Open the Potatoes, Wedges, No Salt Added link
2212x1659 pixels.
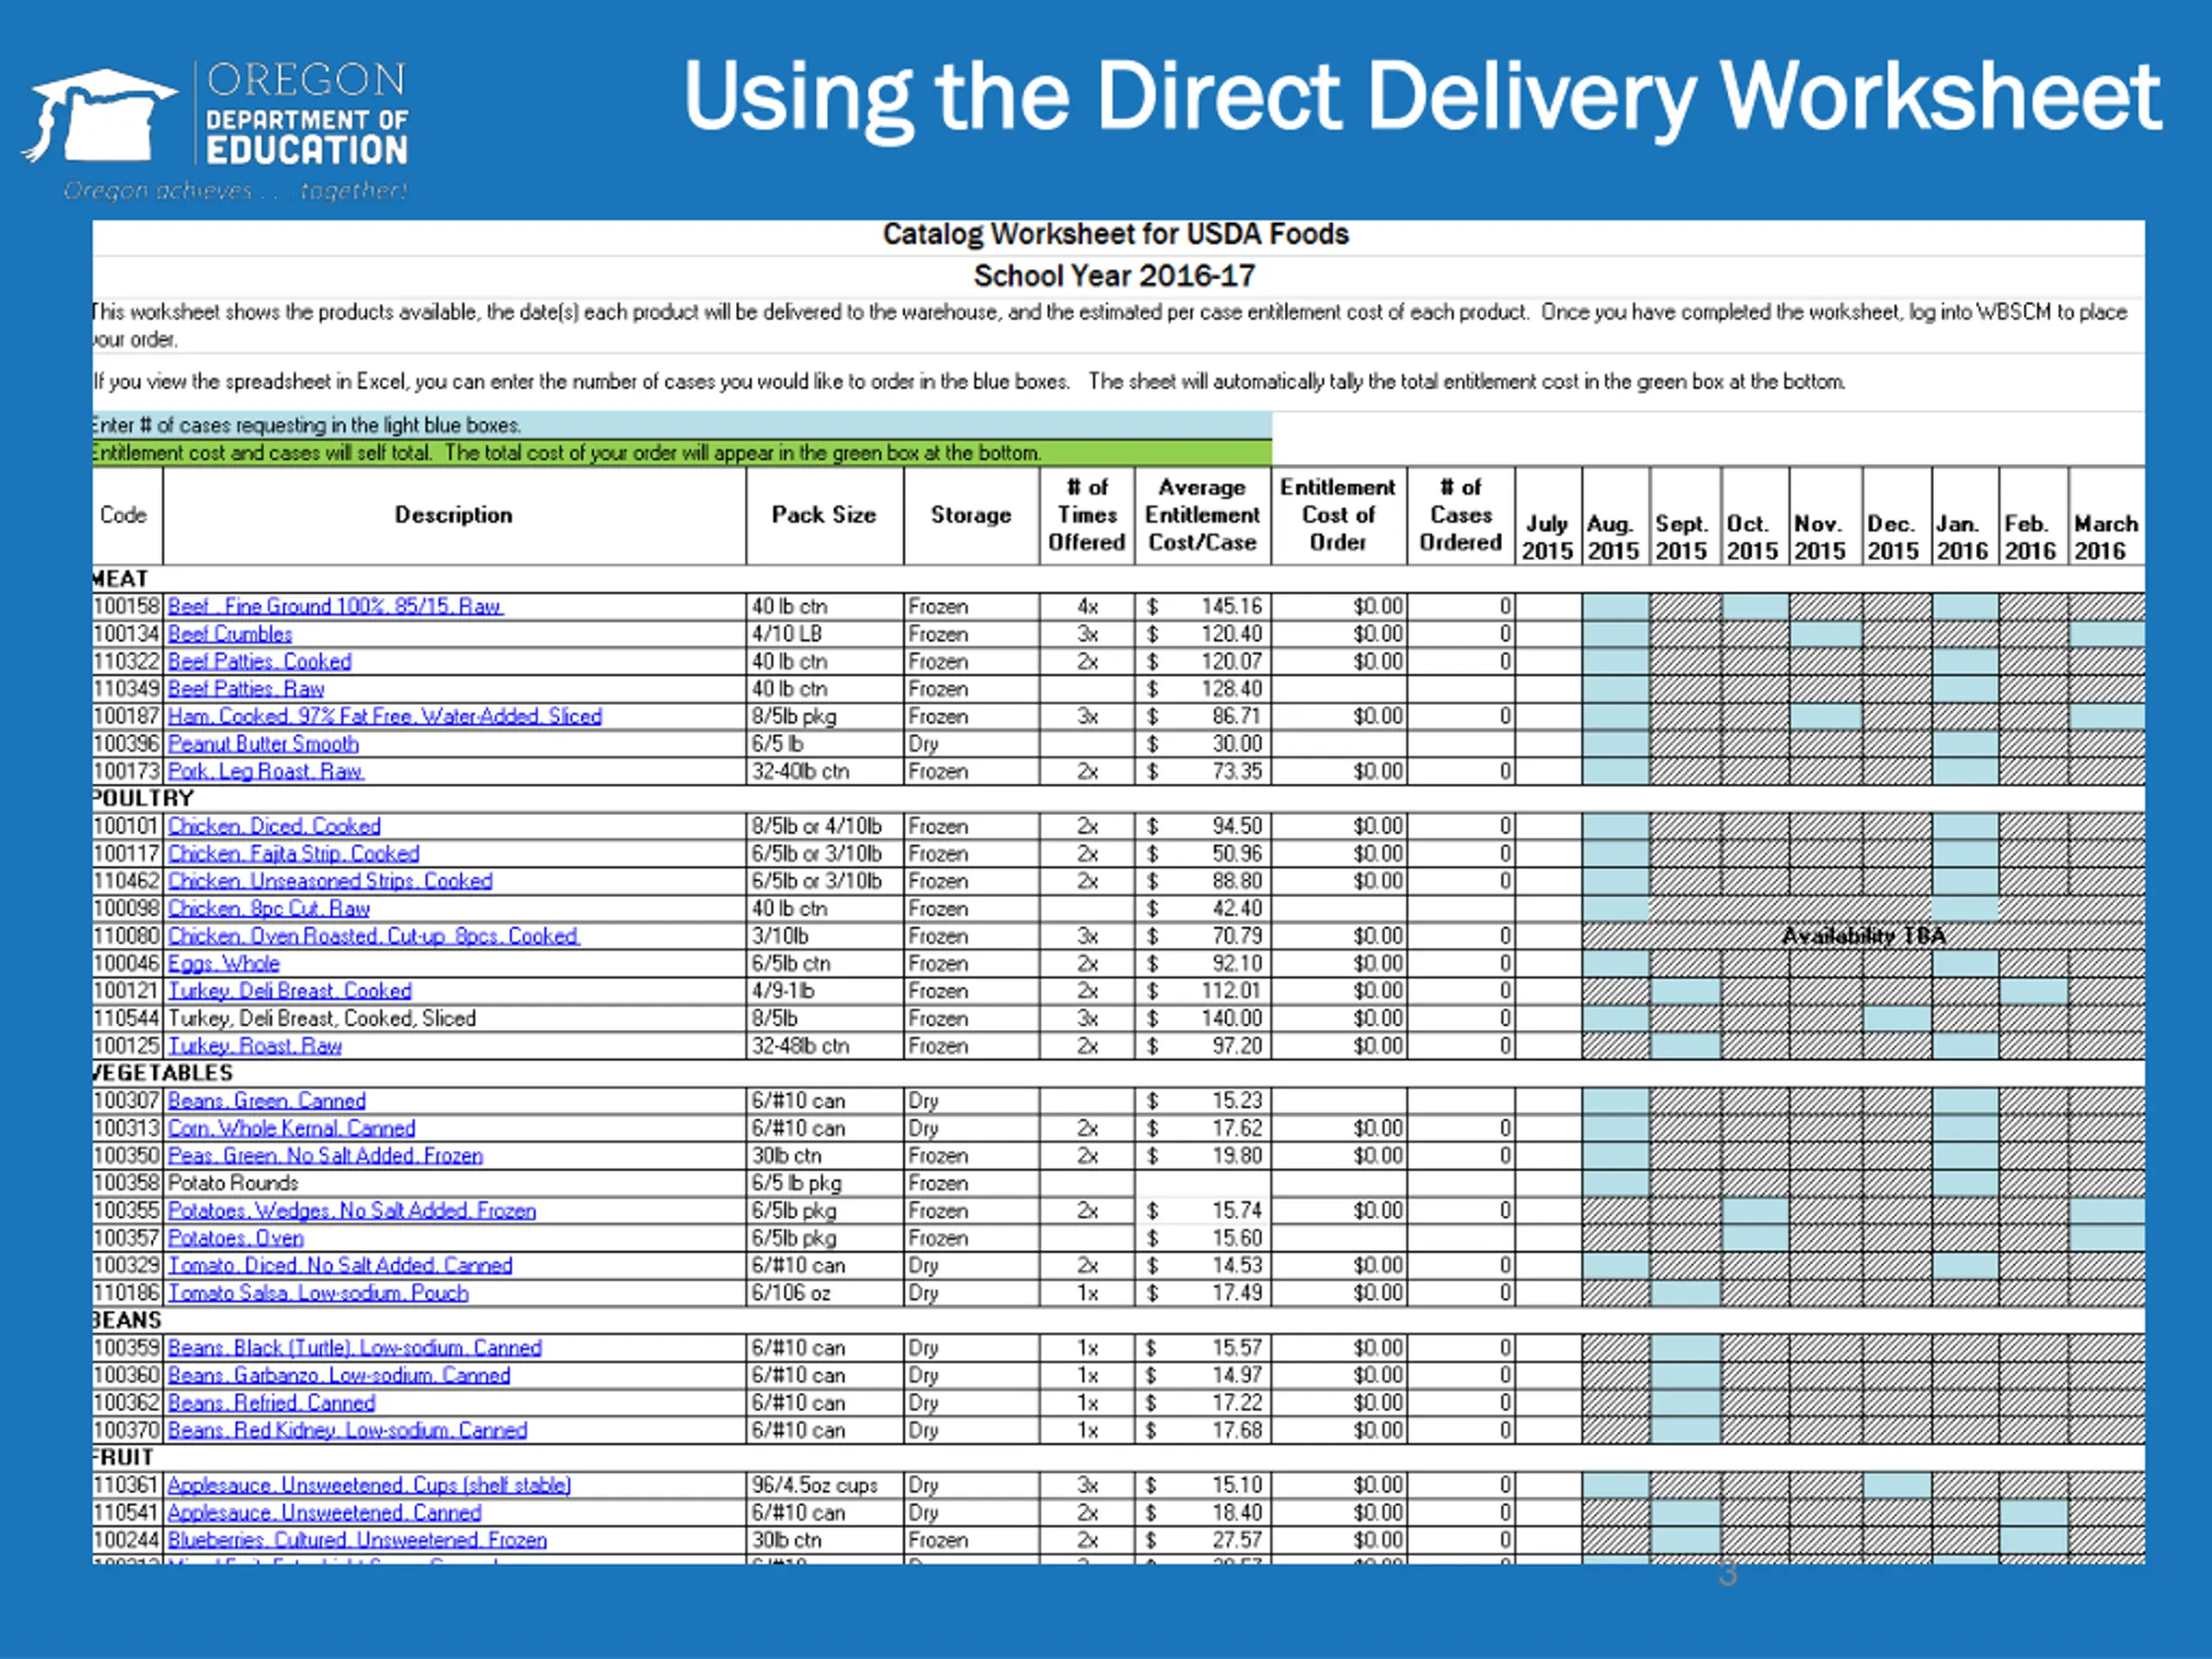point(352,1211)
